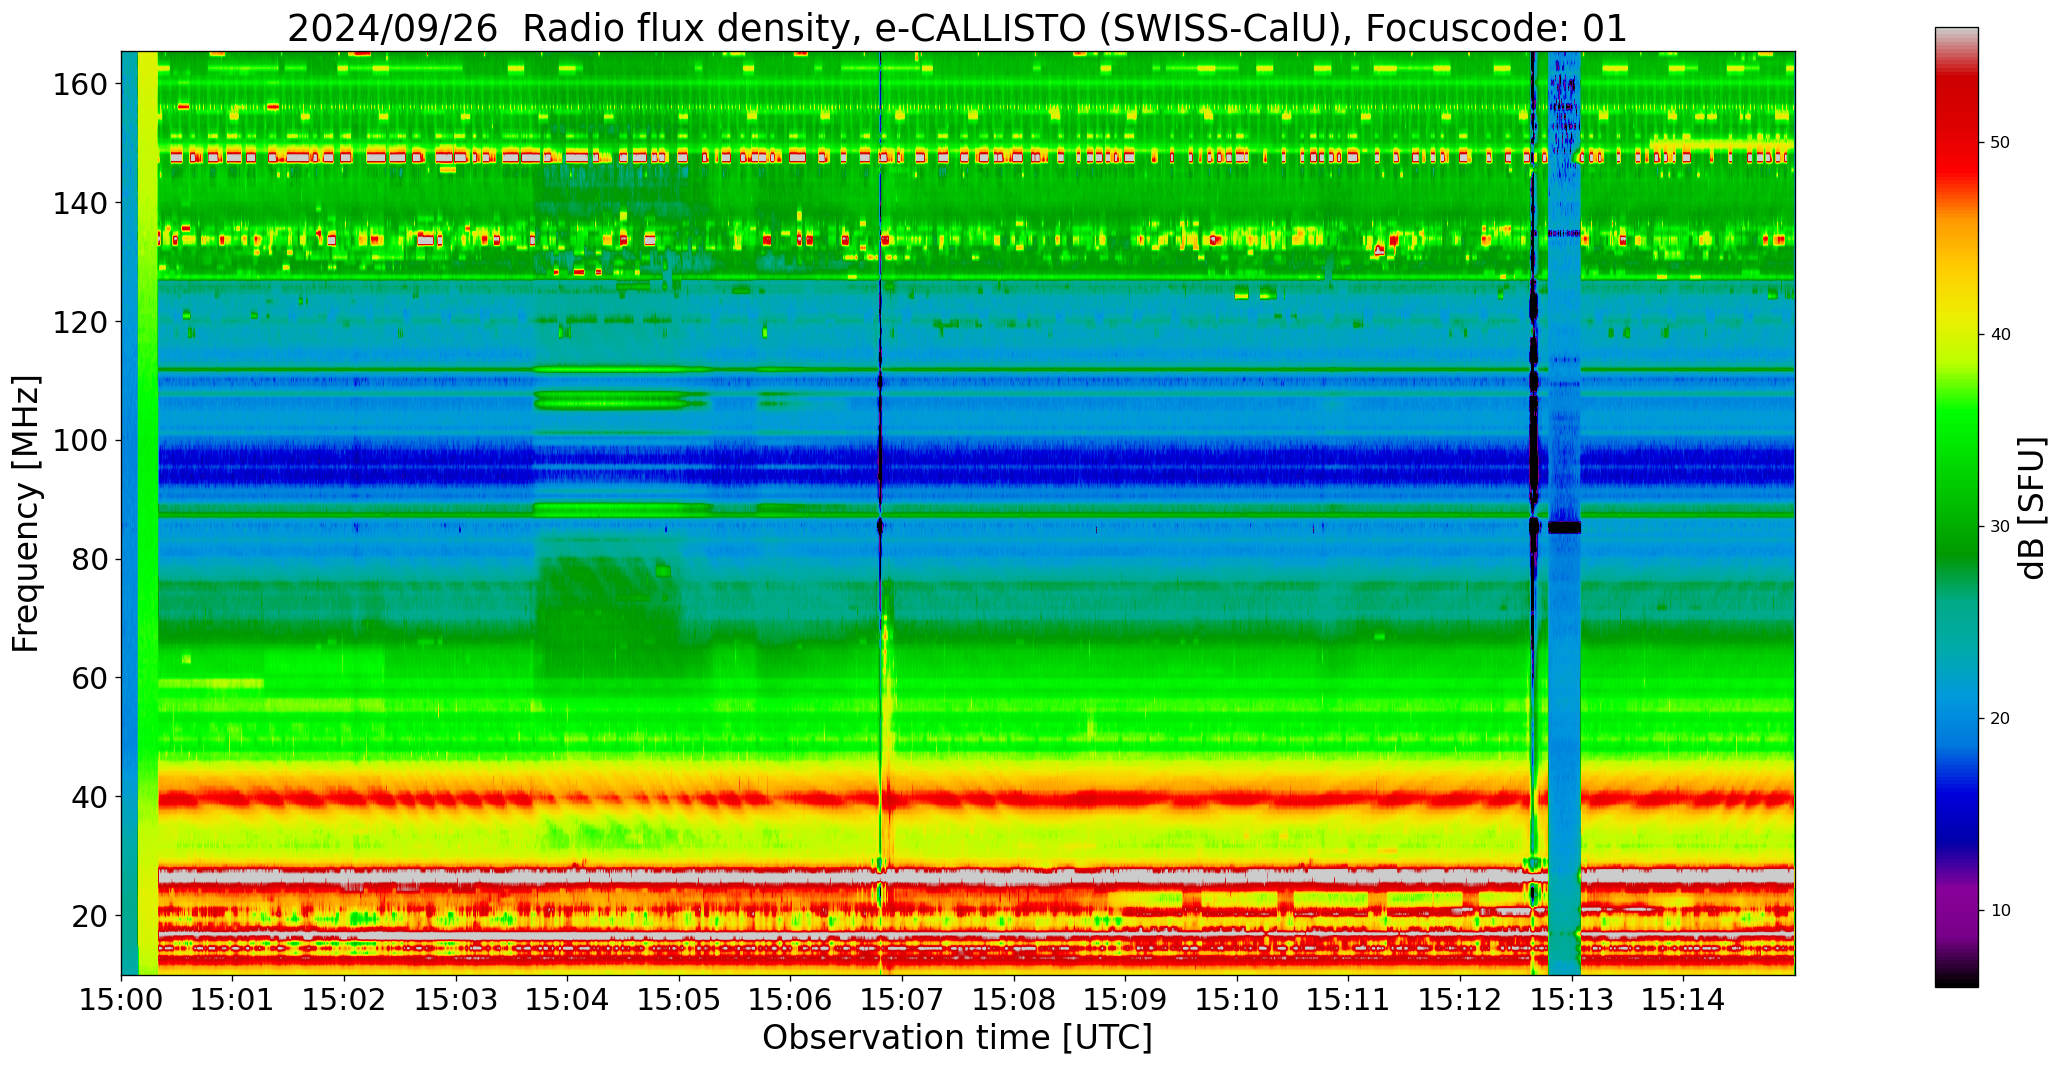Click the 15:13 time tick label

pos(1572,999)
